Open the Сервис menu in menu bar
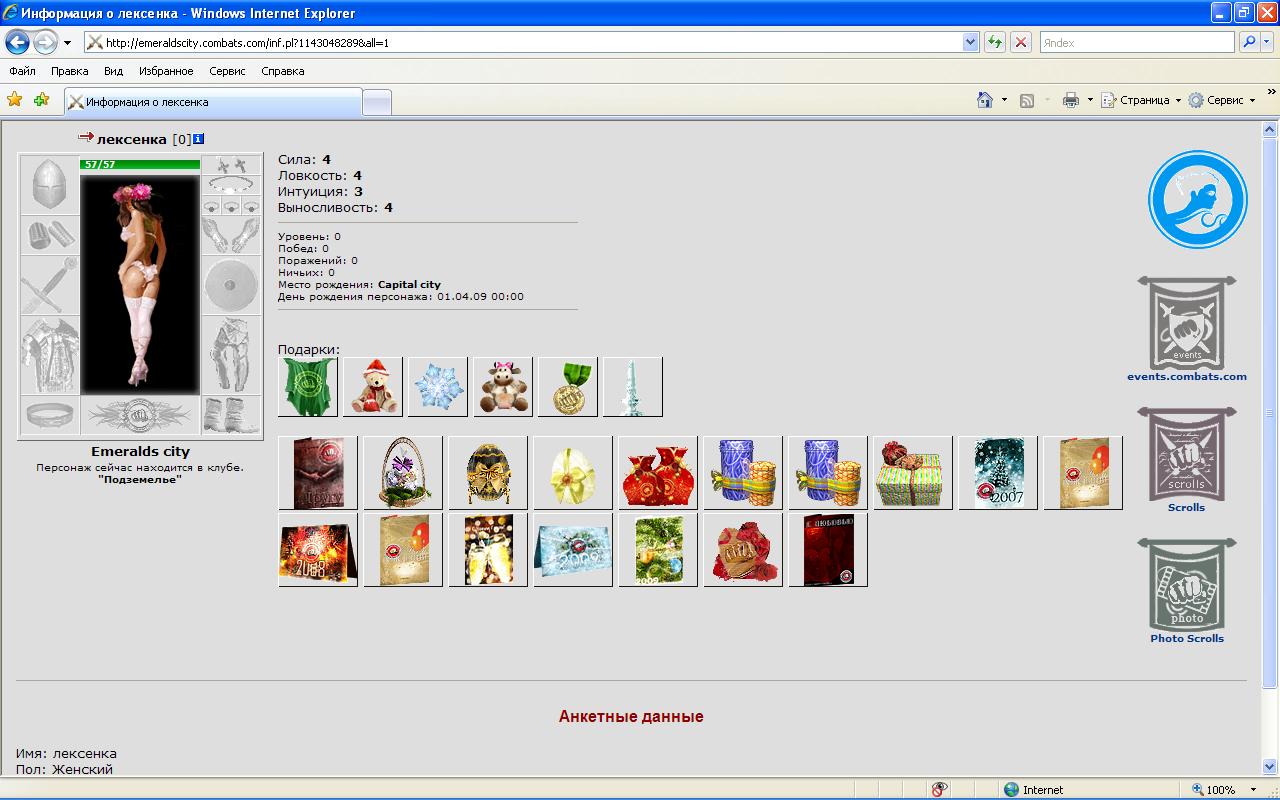Viewport: 1280px width, 800px height. click(x=227, y=71)
